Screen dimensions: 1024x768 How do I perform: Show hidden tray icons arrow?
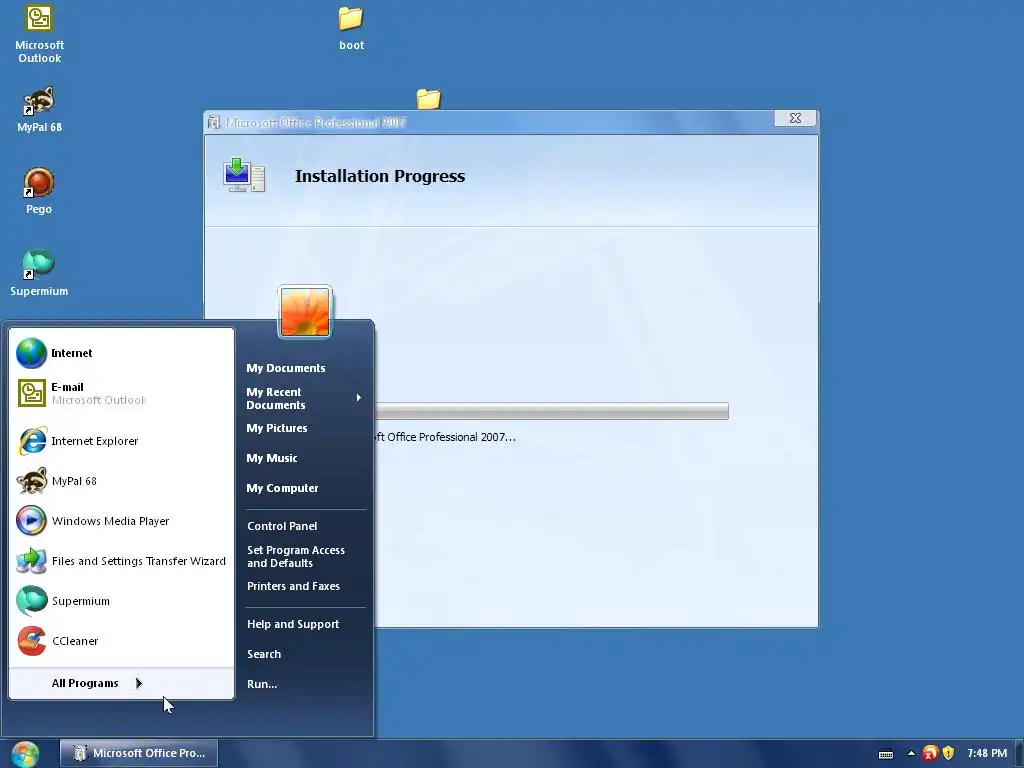click(x=911, y=753)
